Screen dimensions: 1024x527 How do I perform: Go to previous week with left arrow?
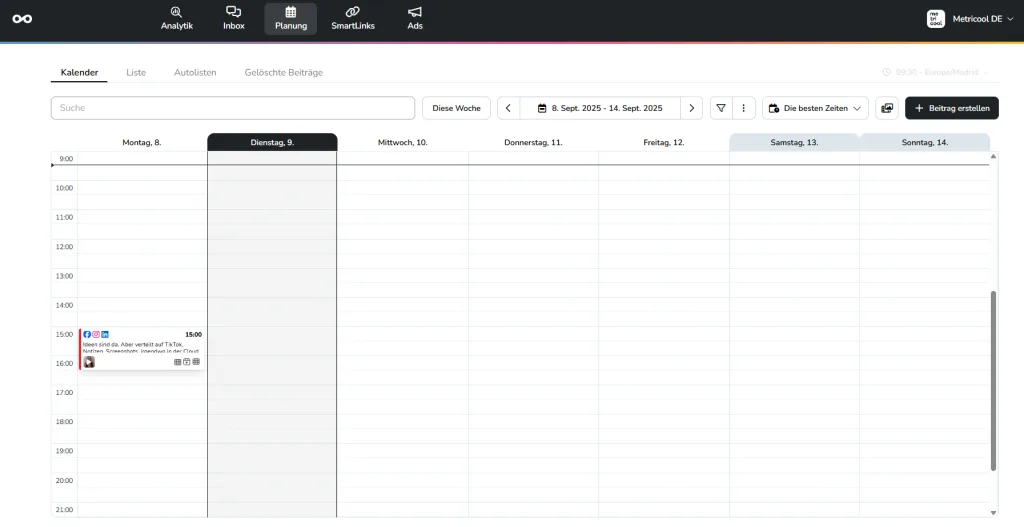(x=508, y=108)
